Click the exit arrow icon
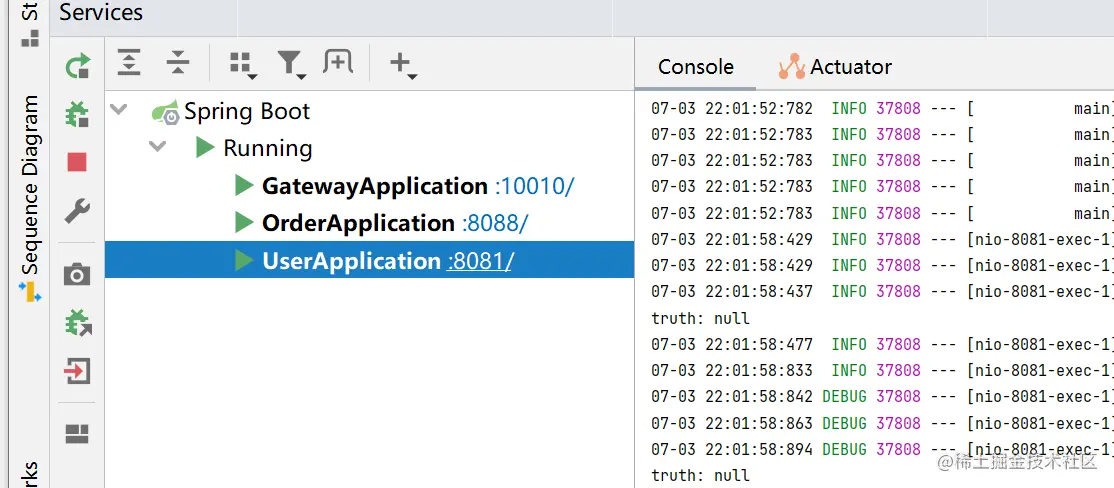 [x=77, y=371]
